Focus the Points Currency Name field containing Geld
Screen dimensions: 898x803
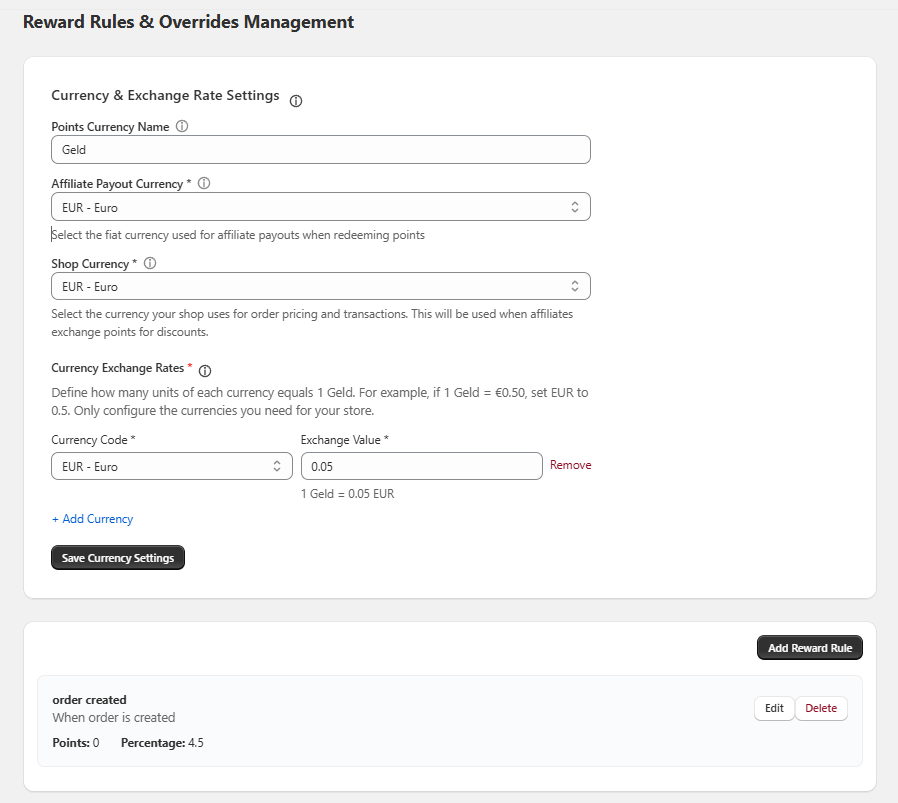(x=320, y=150)
